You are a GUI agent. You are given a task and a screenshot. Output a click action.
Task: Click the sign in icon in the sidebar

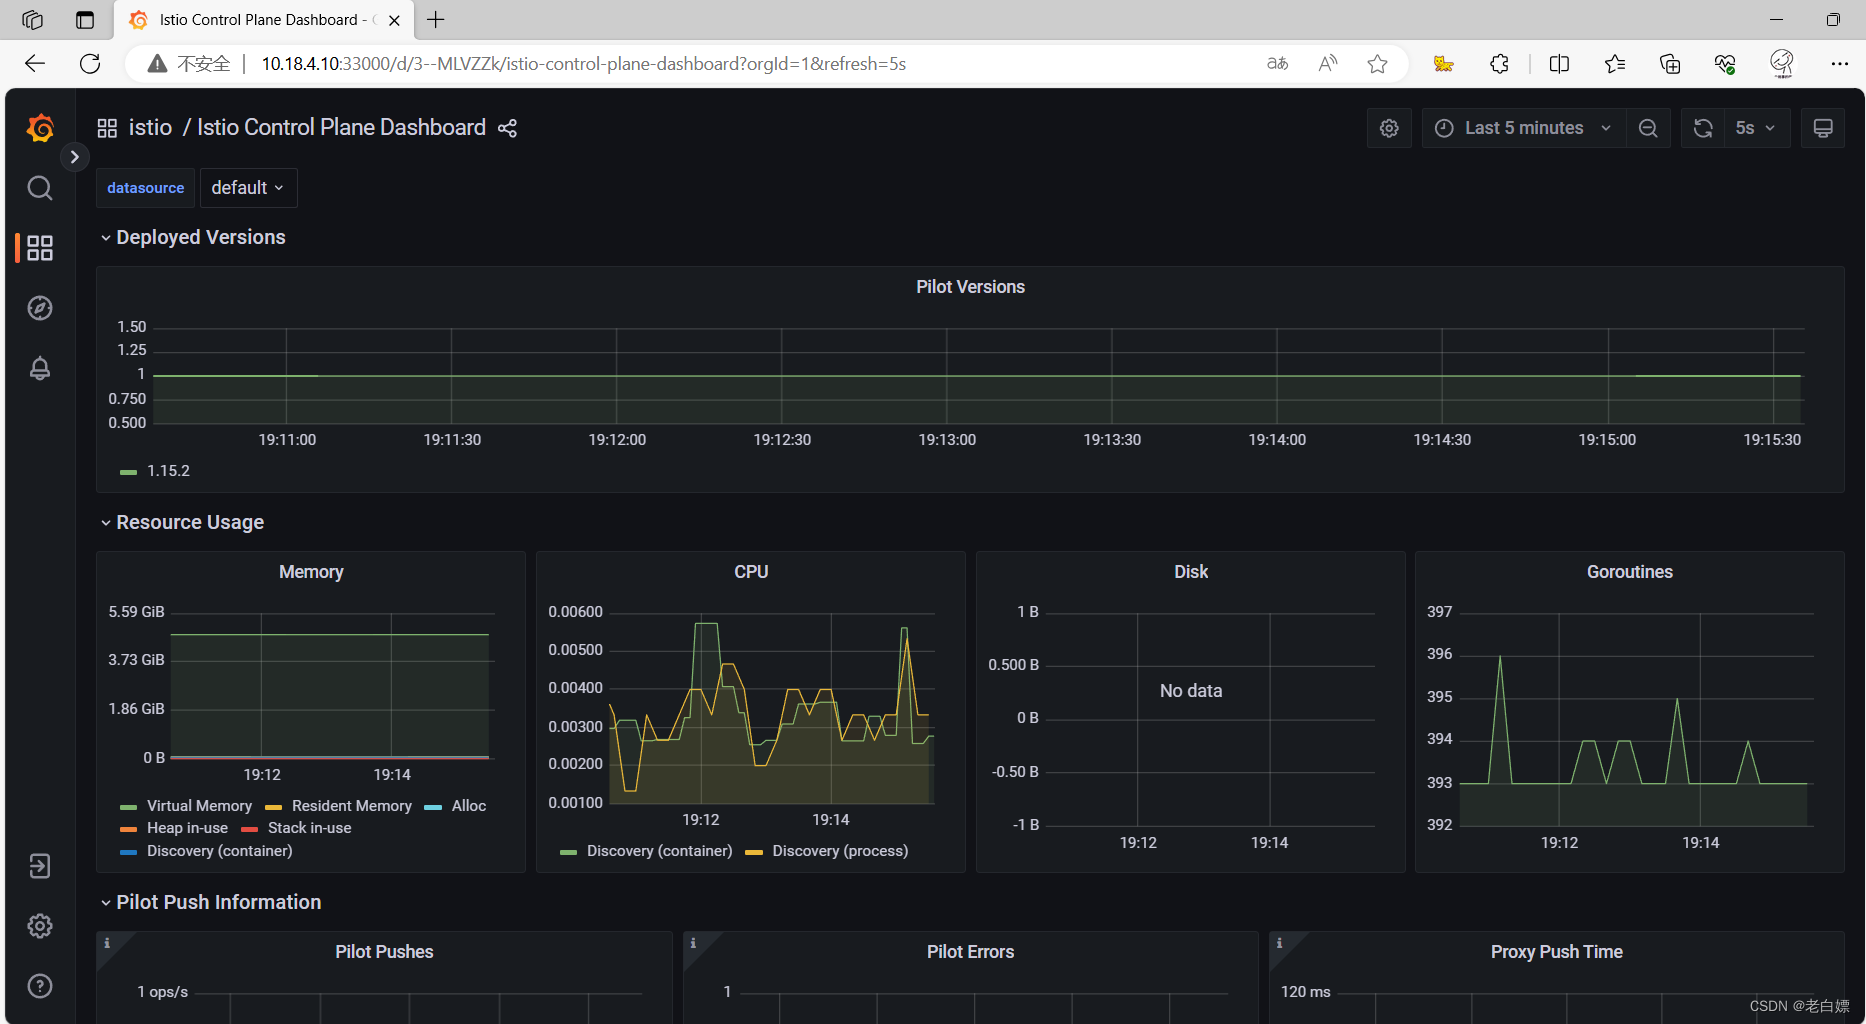click(x=40, y=866)
